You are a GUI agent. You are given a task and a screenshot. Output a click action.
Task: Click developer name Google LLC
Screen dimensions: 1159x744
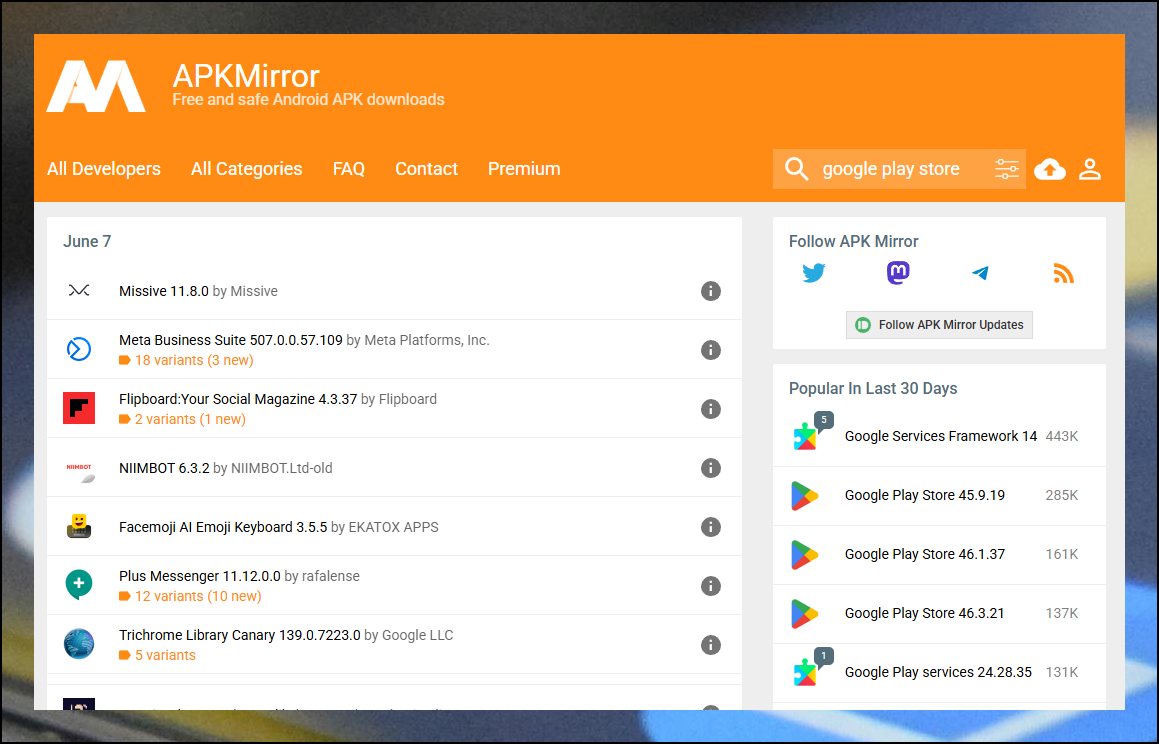tap(418, 635)
